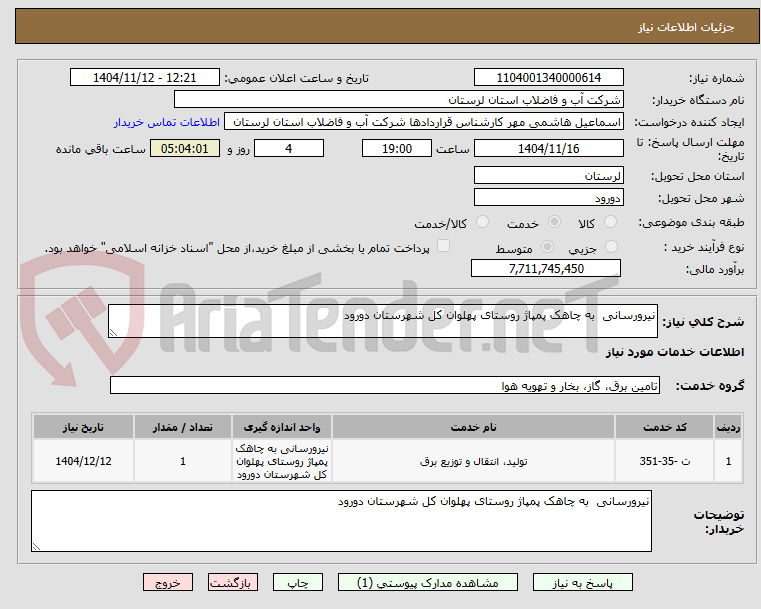Click service code cell ت -35-351
Viewport: 761px width, 609px height.
(664, 461)
